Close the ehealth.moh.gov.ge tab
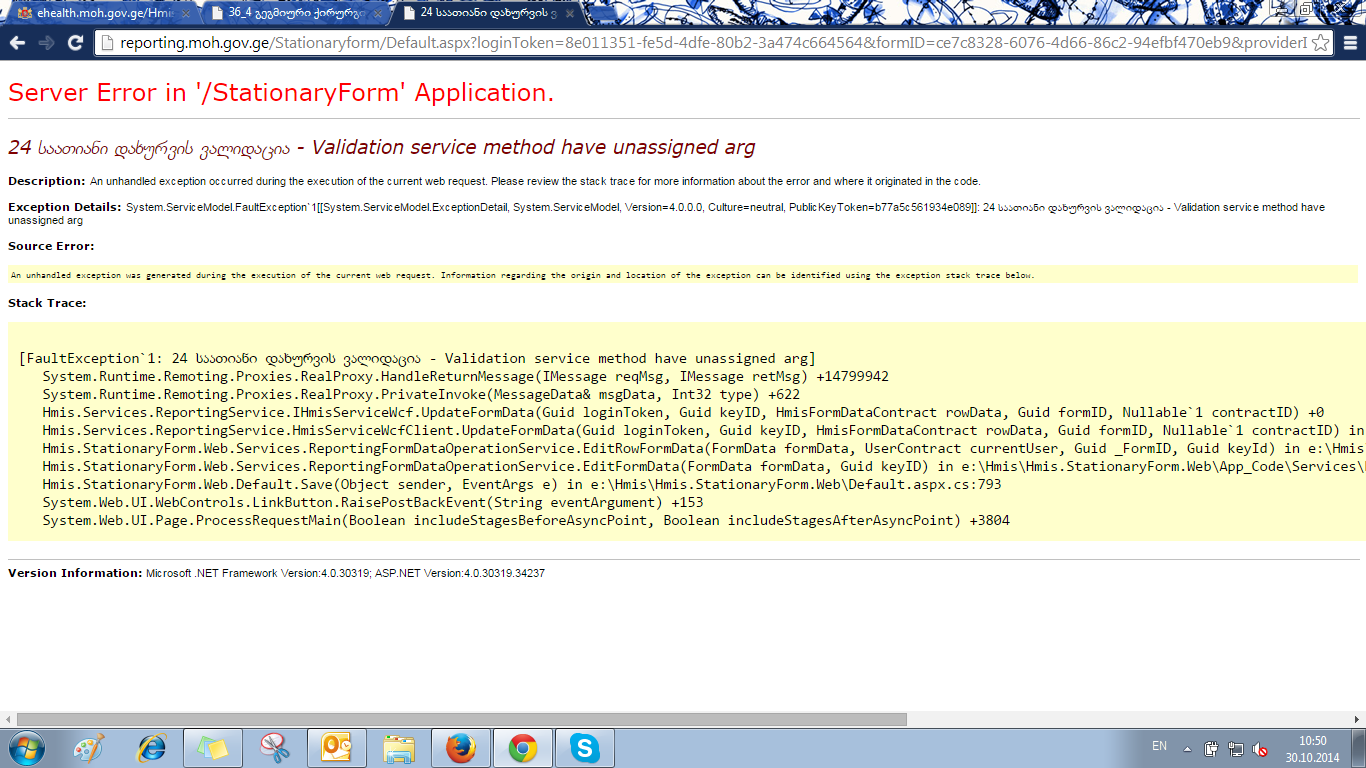This screenshot has height=768, width=1366. 186,14
